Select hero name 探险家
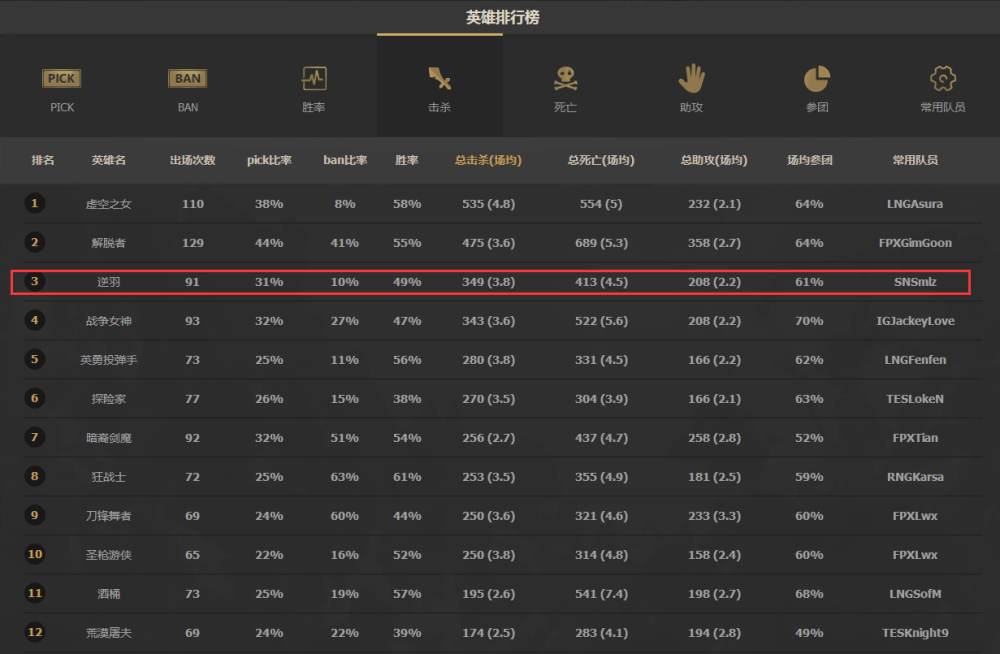The image size is (1000, 654). [108, 399]
